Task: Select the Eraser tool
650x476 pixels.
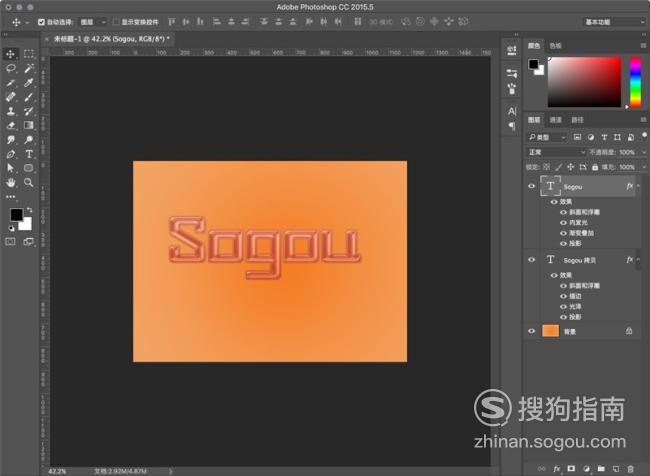Action: coord(10,125)
